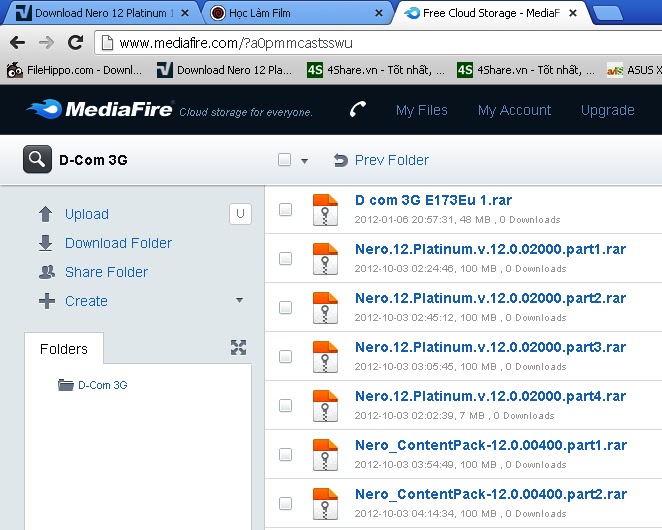
Task: Open Nero_ContentPack-12.0.00400.part1.rar link
Action: click(x=491, y=445)
